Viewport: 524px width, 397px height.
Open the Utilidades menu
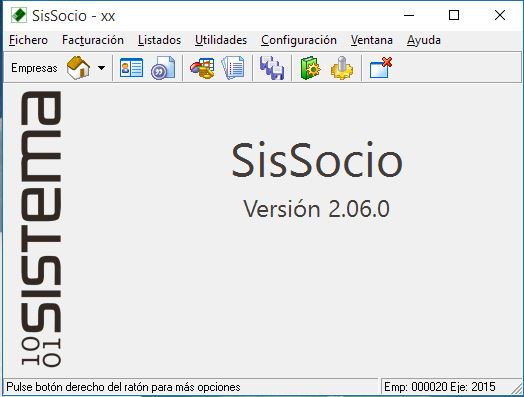tap(221, 40)
